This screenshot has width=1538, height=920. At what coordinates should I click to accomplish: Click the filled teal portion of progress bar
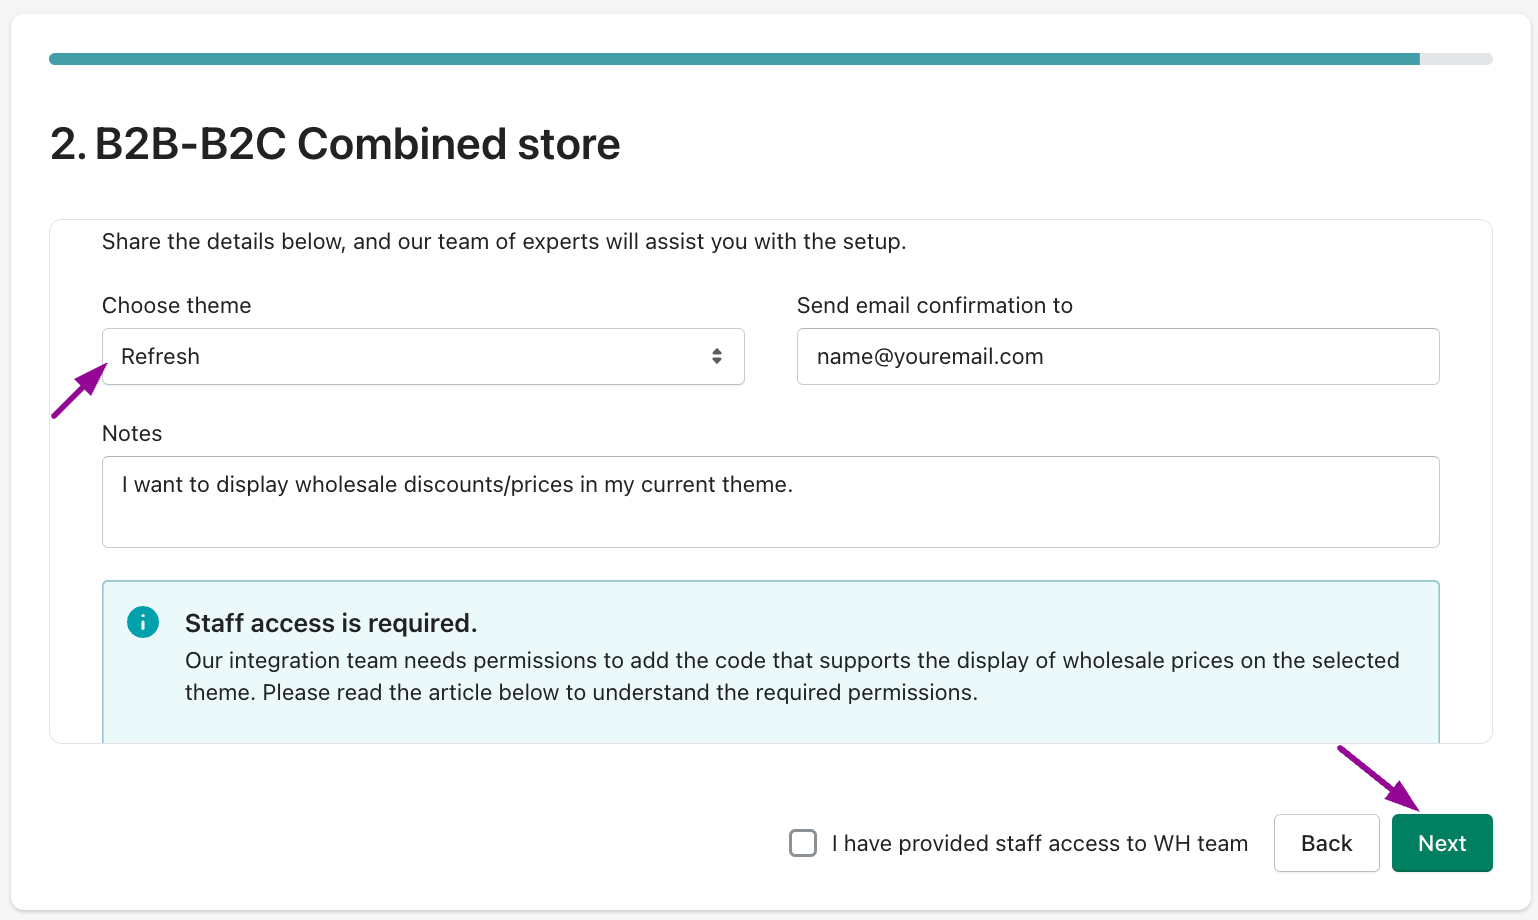point(734,59)
